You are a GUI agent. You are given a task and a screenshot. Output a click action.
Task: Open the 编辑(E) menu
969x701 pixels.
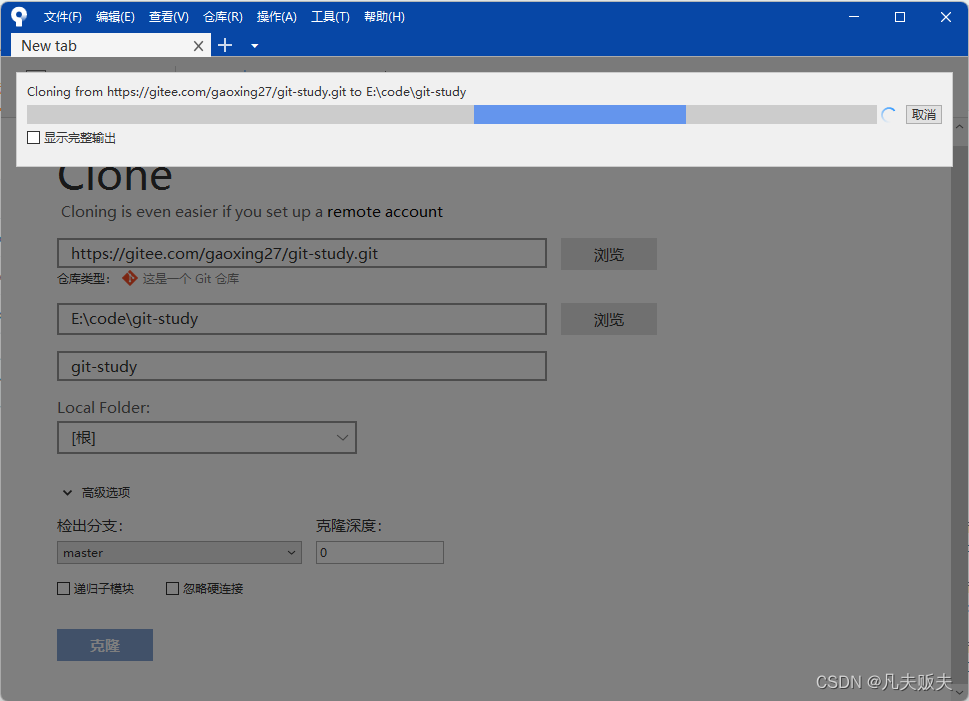click(x=115, y=17)
